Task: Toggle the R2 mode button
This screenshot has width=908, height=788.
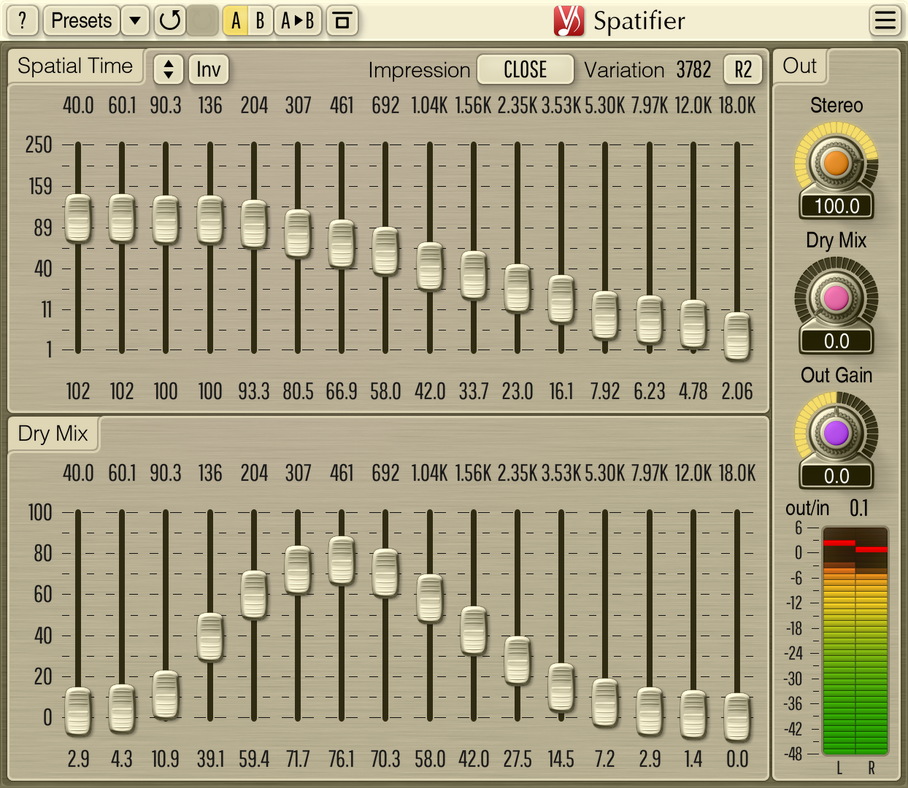Action: click(x=744, y=69)
